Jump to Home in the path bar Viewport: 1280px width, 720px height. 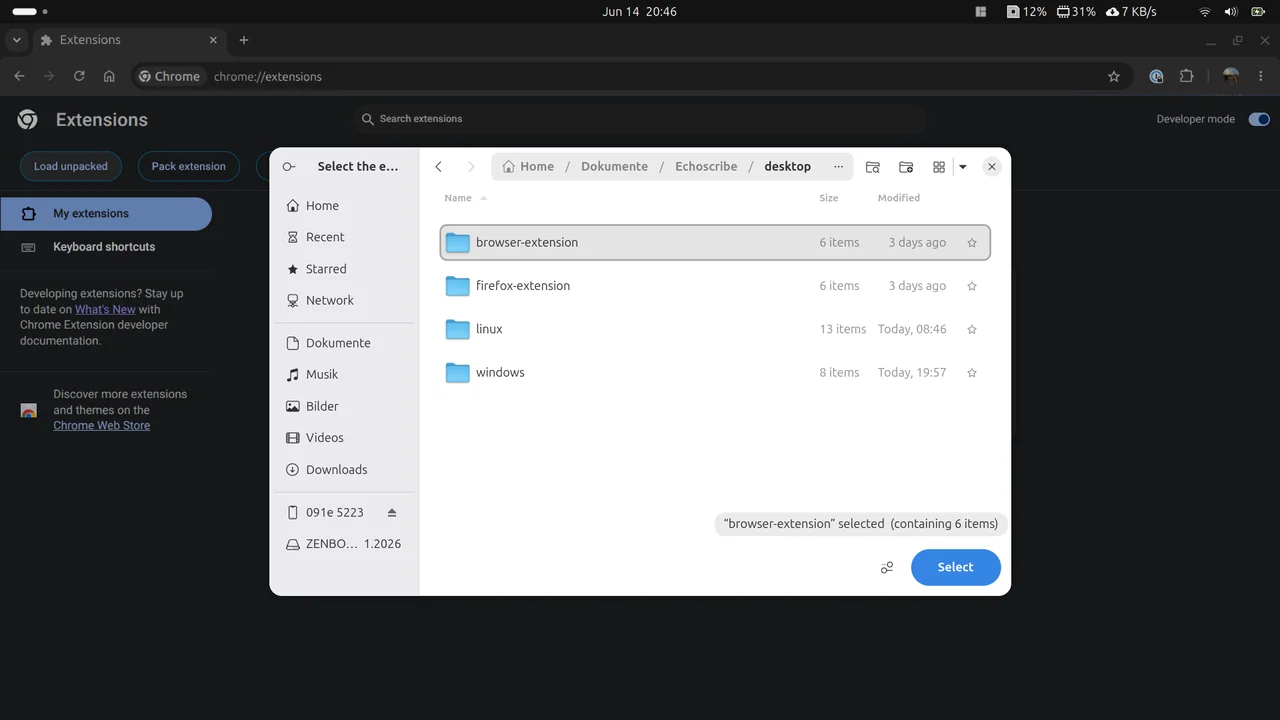[528, 167]
